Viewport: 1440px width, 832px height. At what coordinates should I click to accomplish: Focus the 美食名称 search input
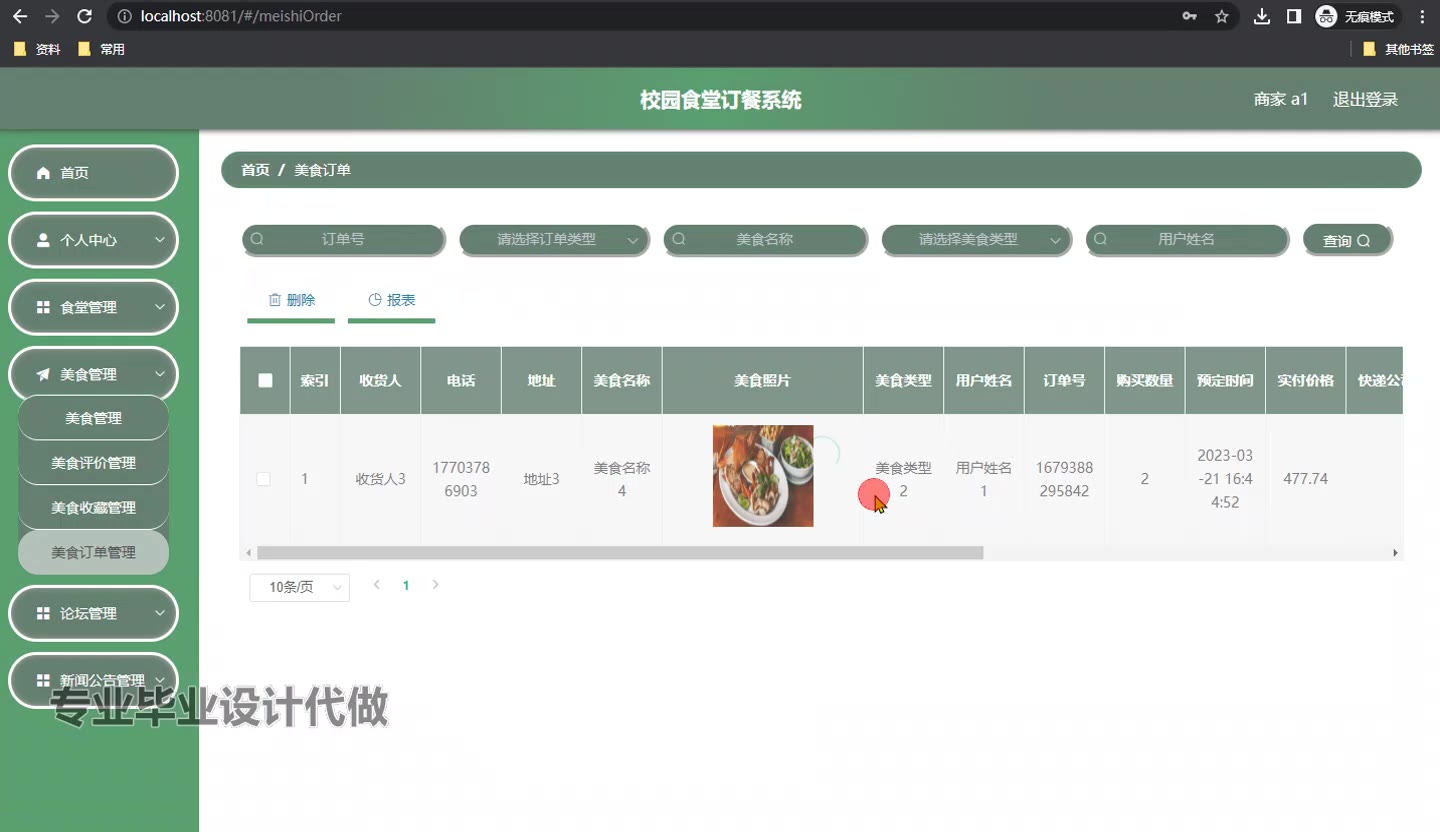click(x=765, y=239)
